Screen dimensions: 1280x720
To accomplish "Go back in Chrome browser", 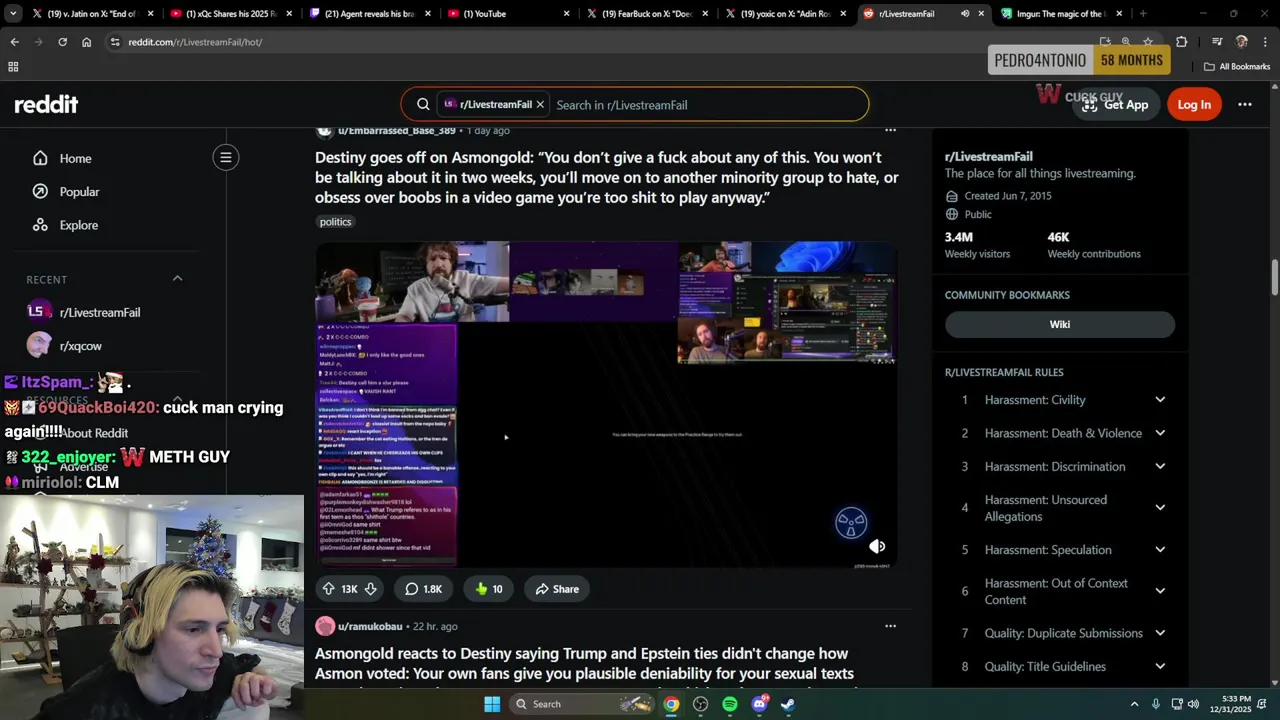I will tap(14, 42).
